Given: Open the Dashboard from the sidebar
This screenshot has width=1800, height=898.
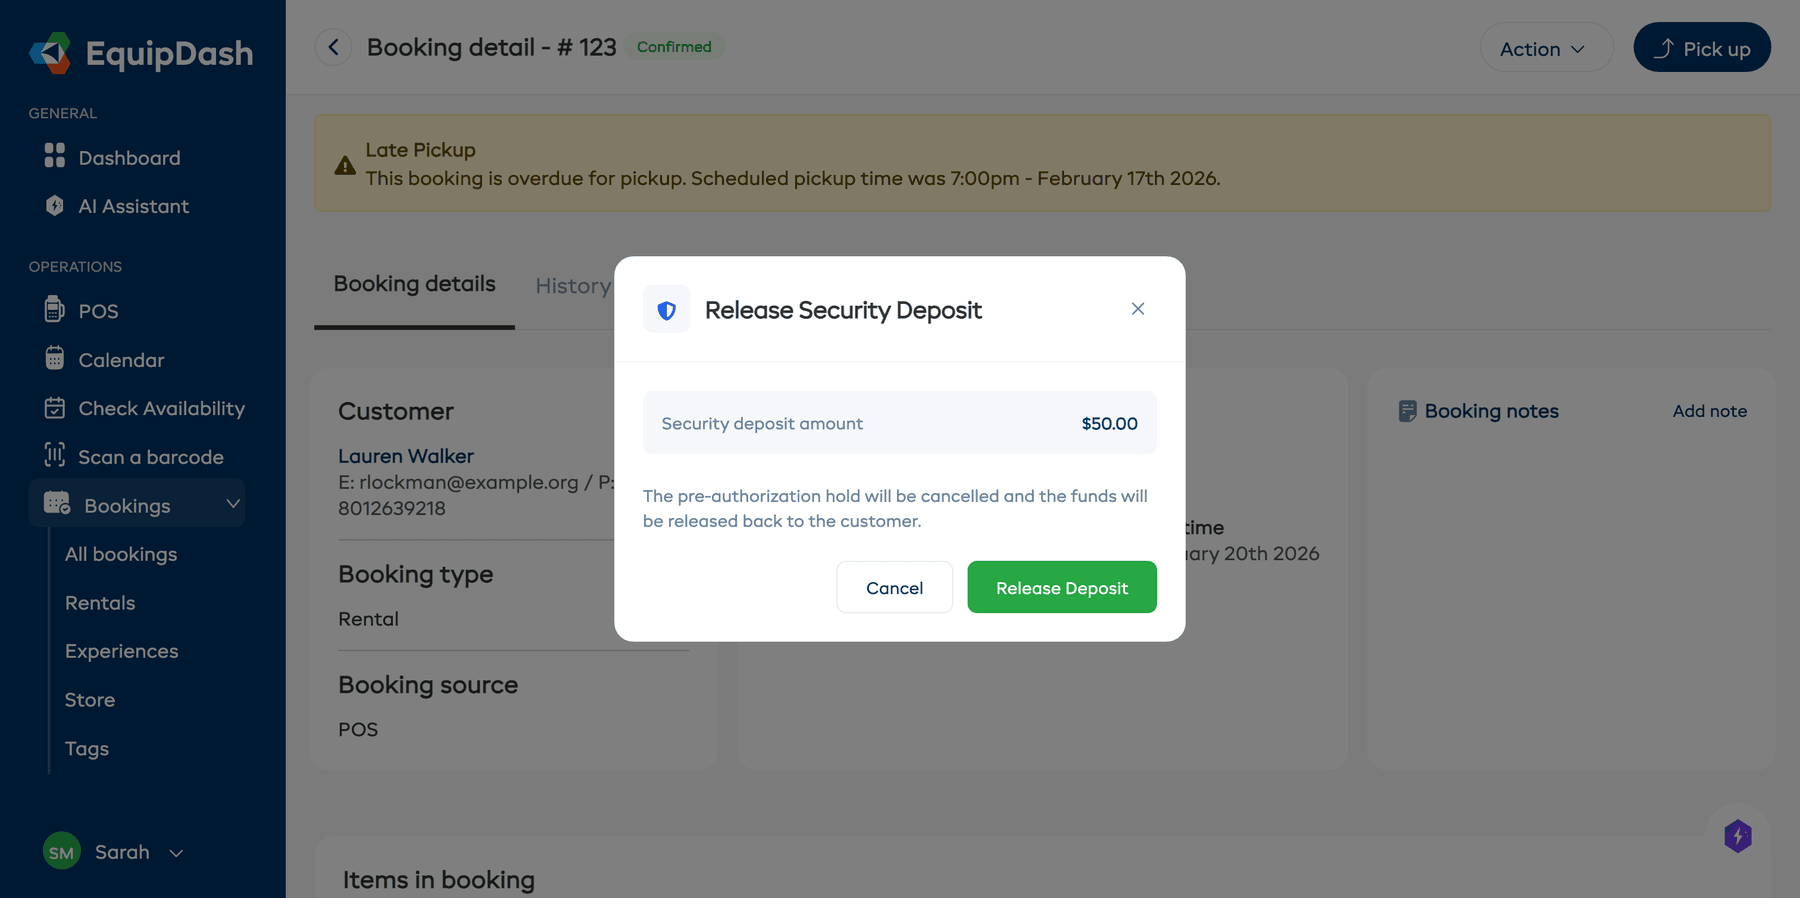Looking at the screenshot, I should pyautogui.click(x=128, y=157).
